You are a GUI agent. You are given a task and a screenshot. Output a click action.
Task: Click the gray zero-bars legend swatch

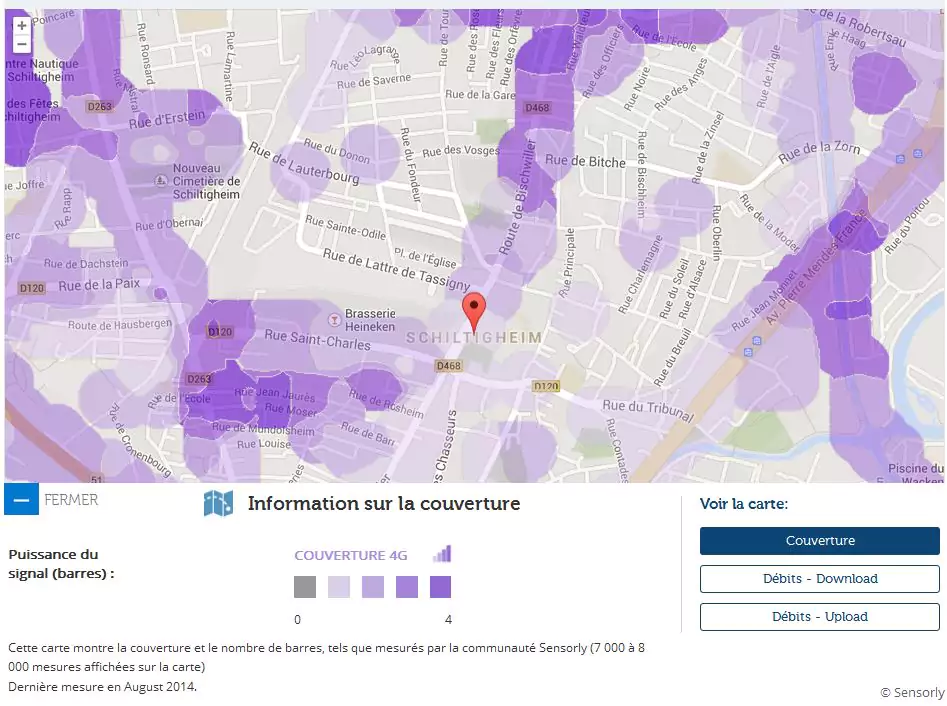pyautogui.click(x=305, y=587)
